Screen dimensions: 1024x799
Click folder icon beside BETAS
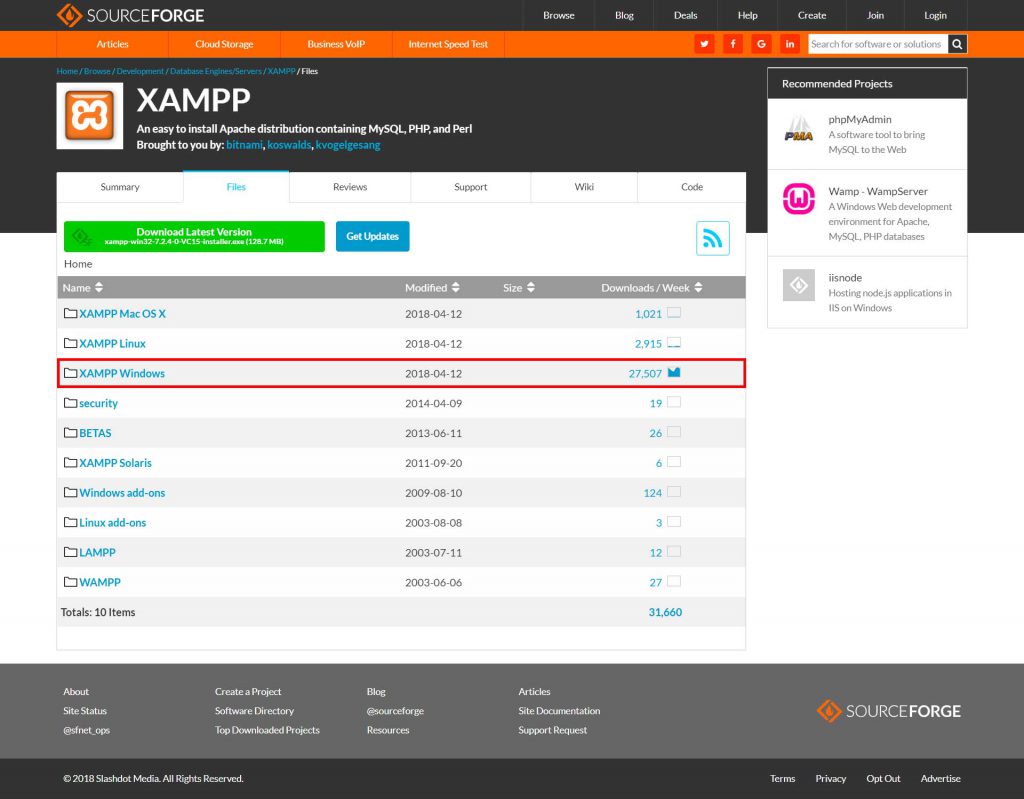(71, 432)
